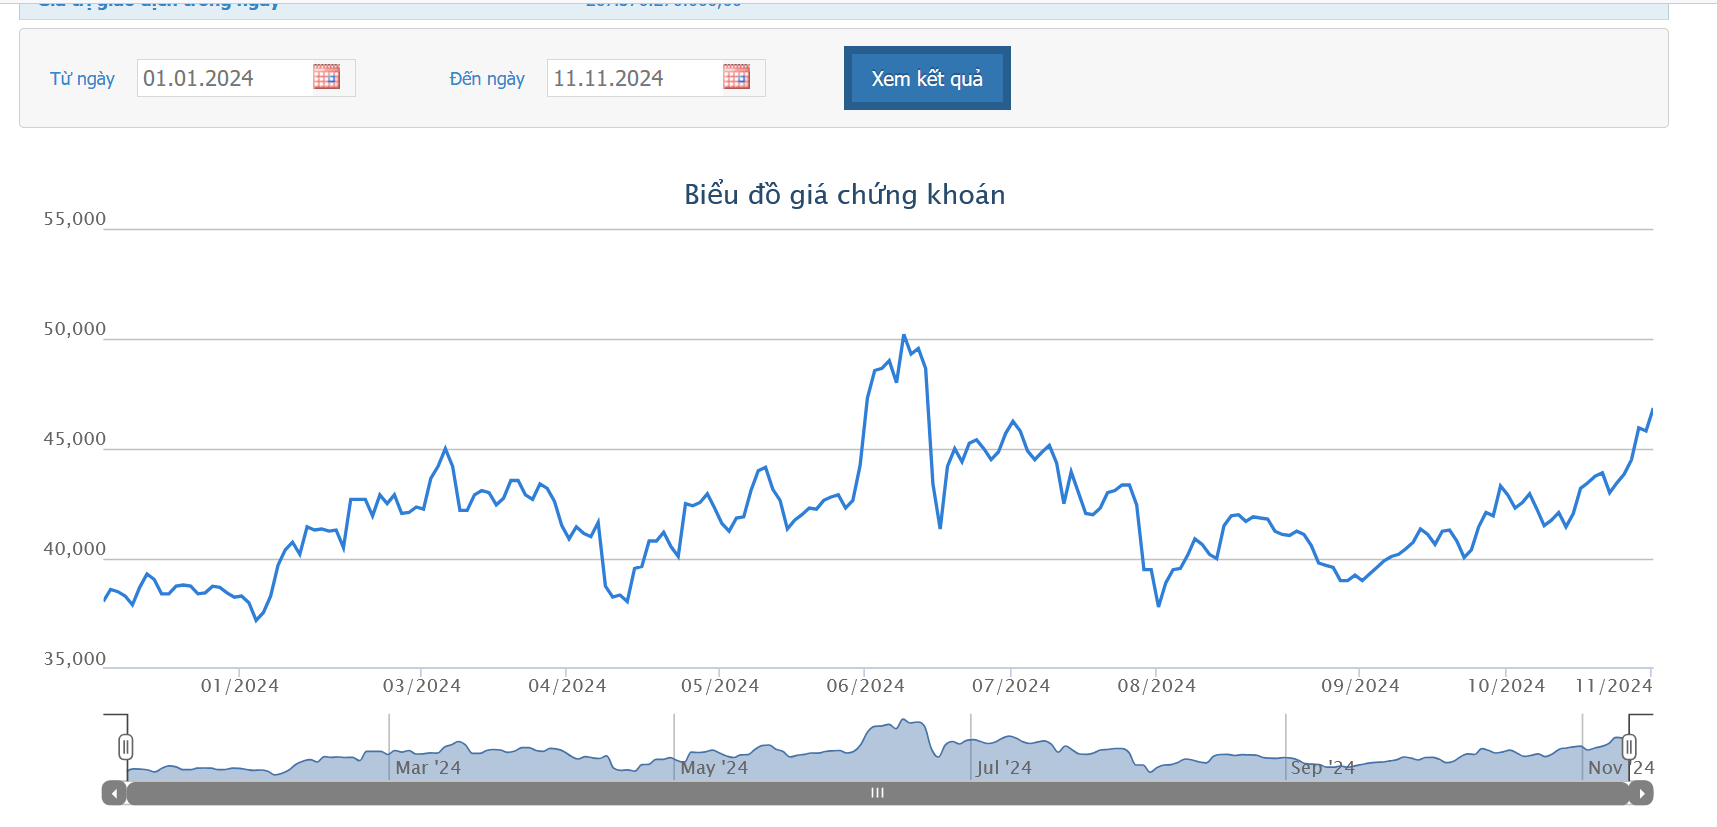Viewport: 1717px width, 827px height.
Task: Click the Mar '24 marker in the navigator
Action: (428, 768)
